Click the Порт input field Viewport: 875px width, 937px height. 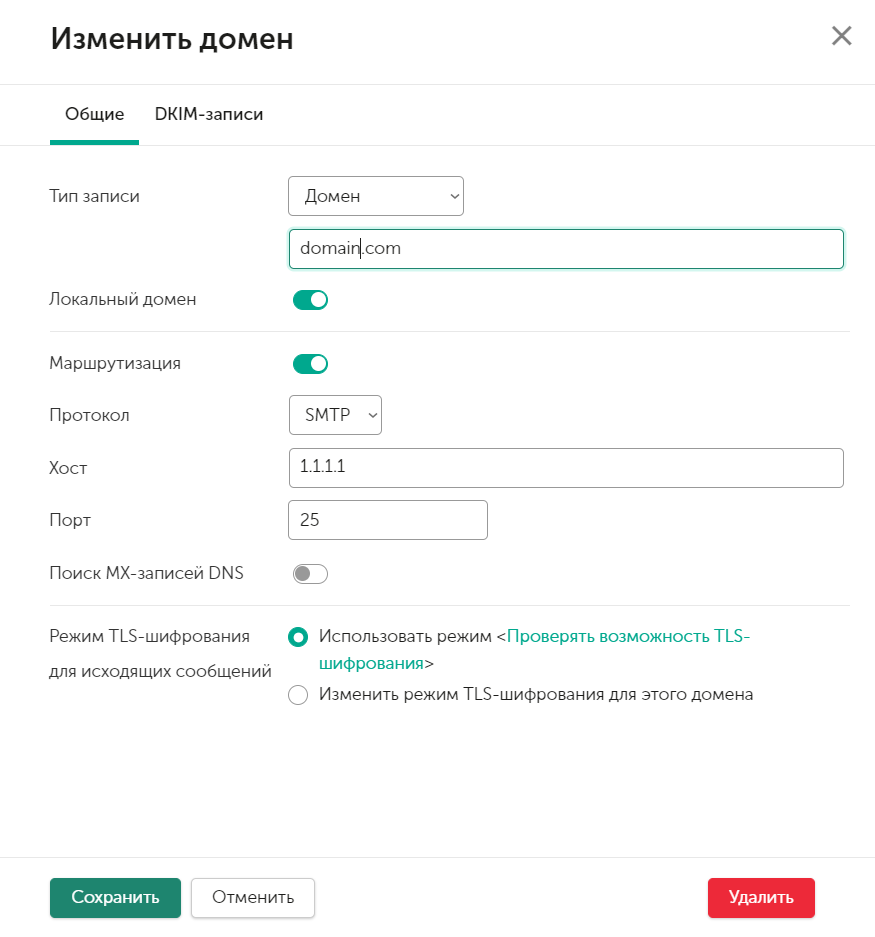[387, 520]
